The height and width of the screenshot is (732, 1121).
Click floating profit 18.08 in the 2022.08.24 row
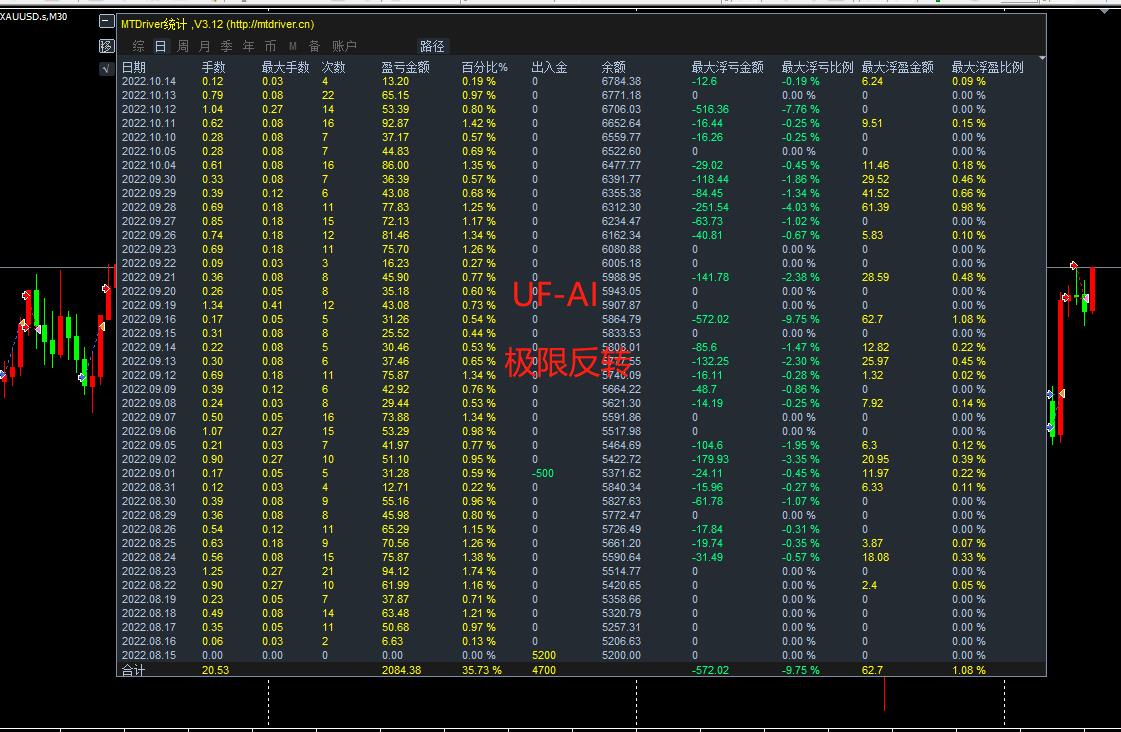pyautogui.click(x=876, y=558)
